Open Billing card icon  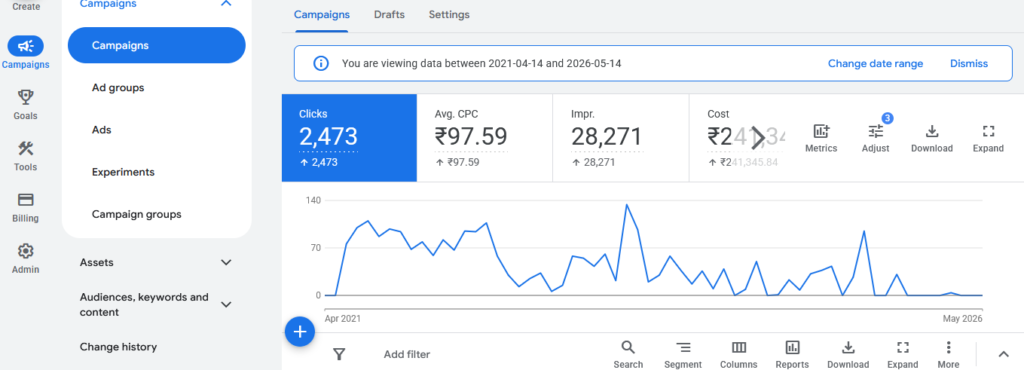point(25,200)
